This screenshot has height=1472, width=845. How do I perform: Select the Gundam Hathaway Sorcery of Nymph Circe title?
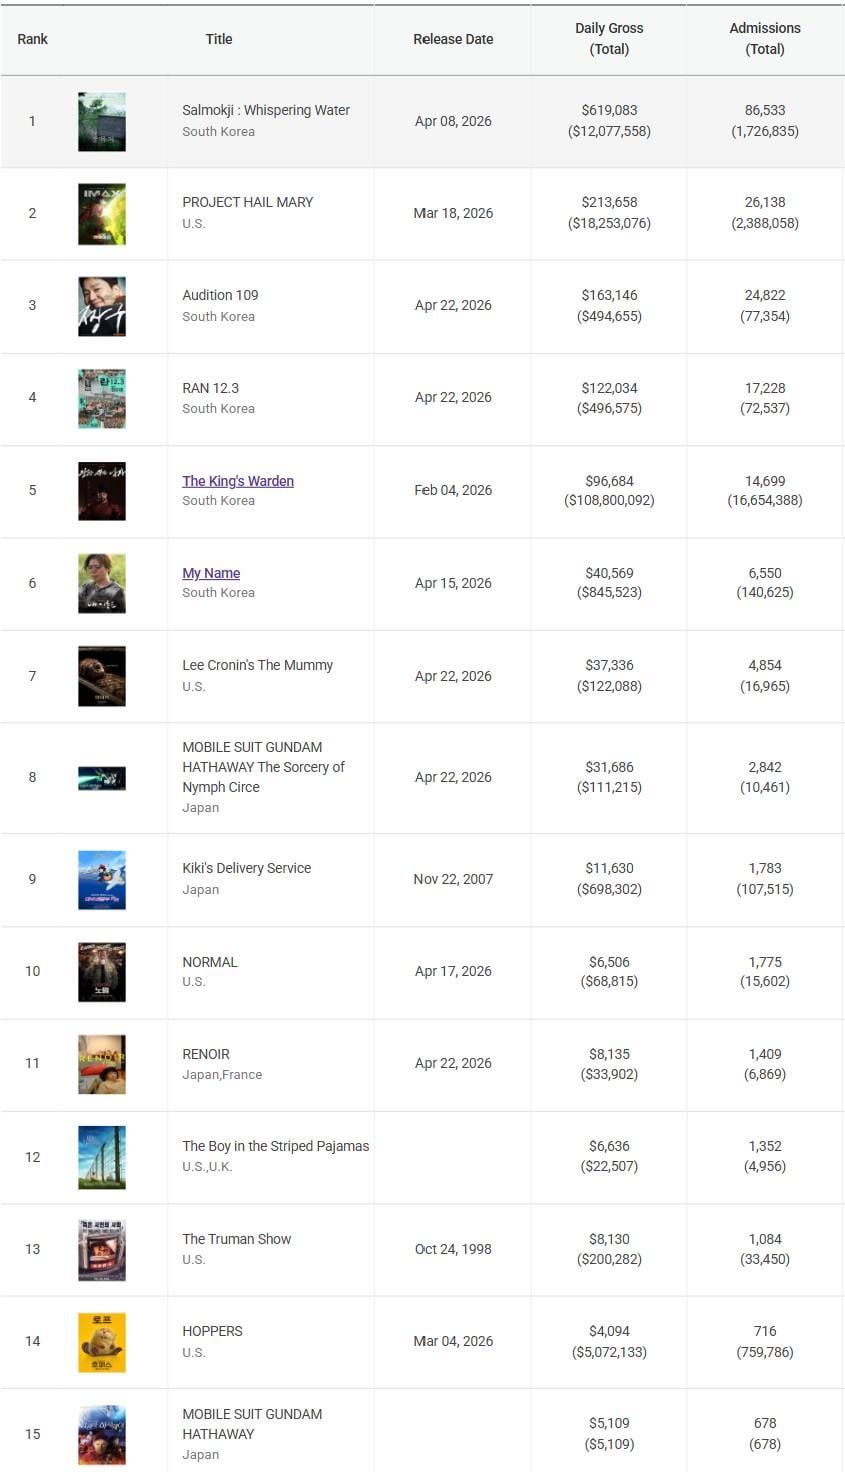pyautogui.click(x=263, y=767)
